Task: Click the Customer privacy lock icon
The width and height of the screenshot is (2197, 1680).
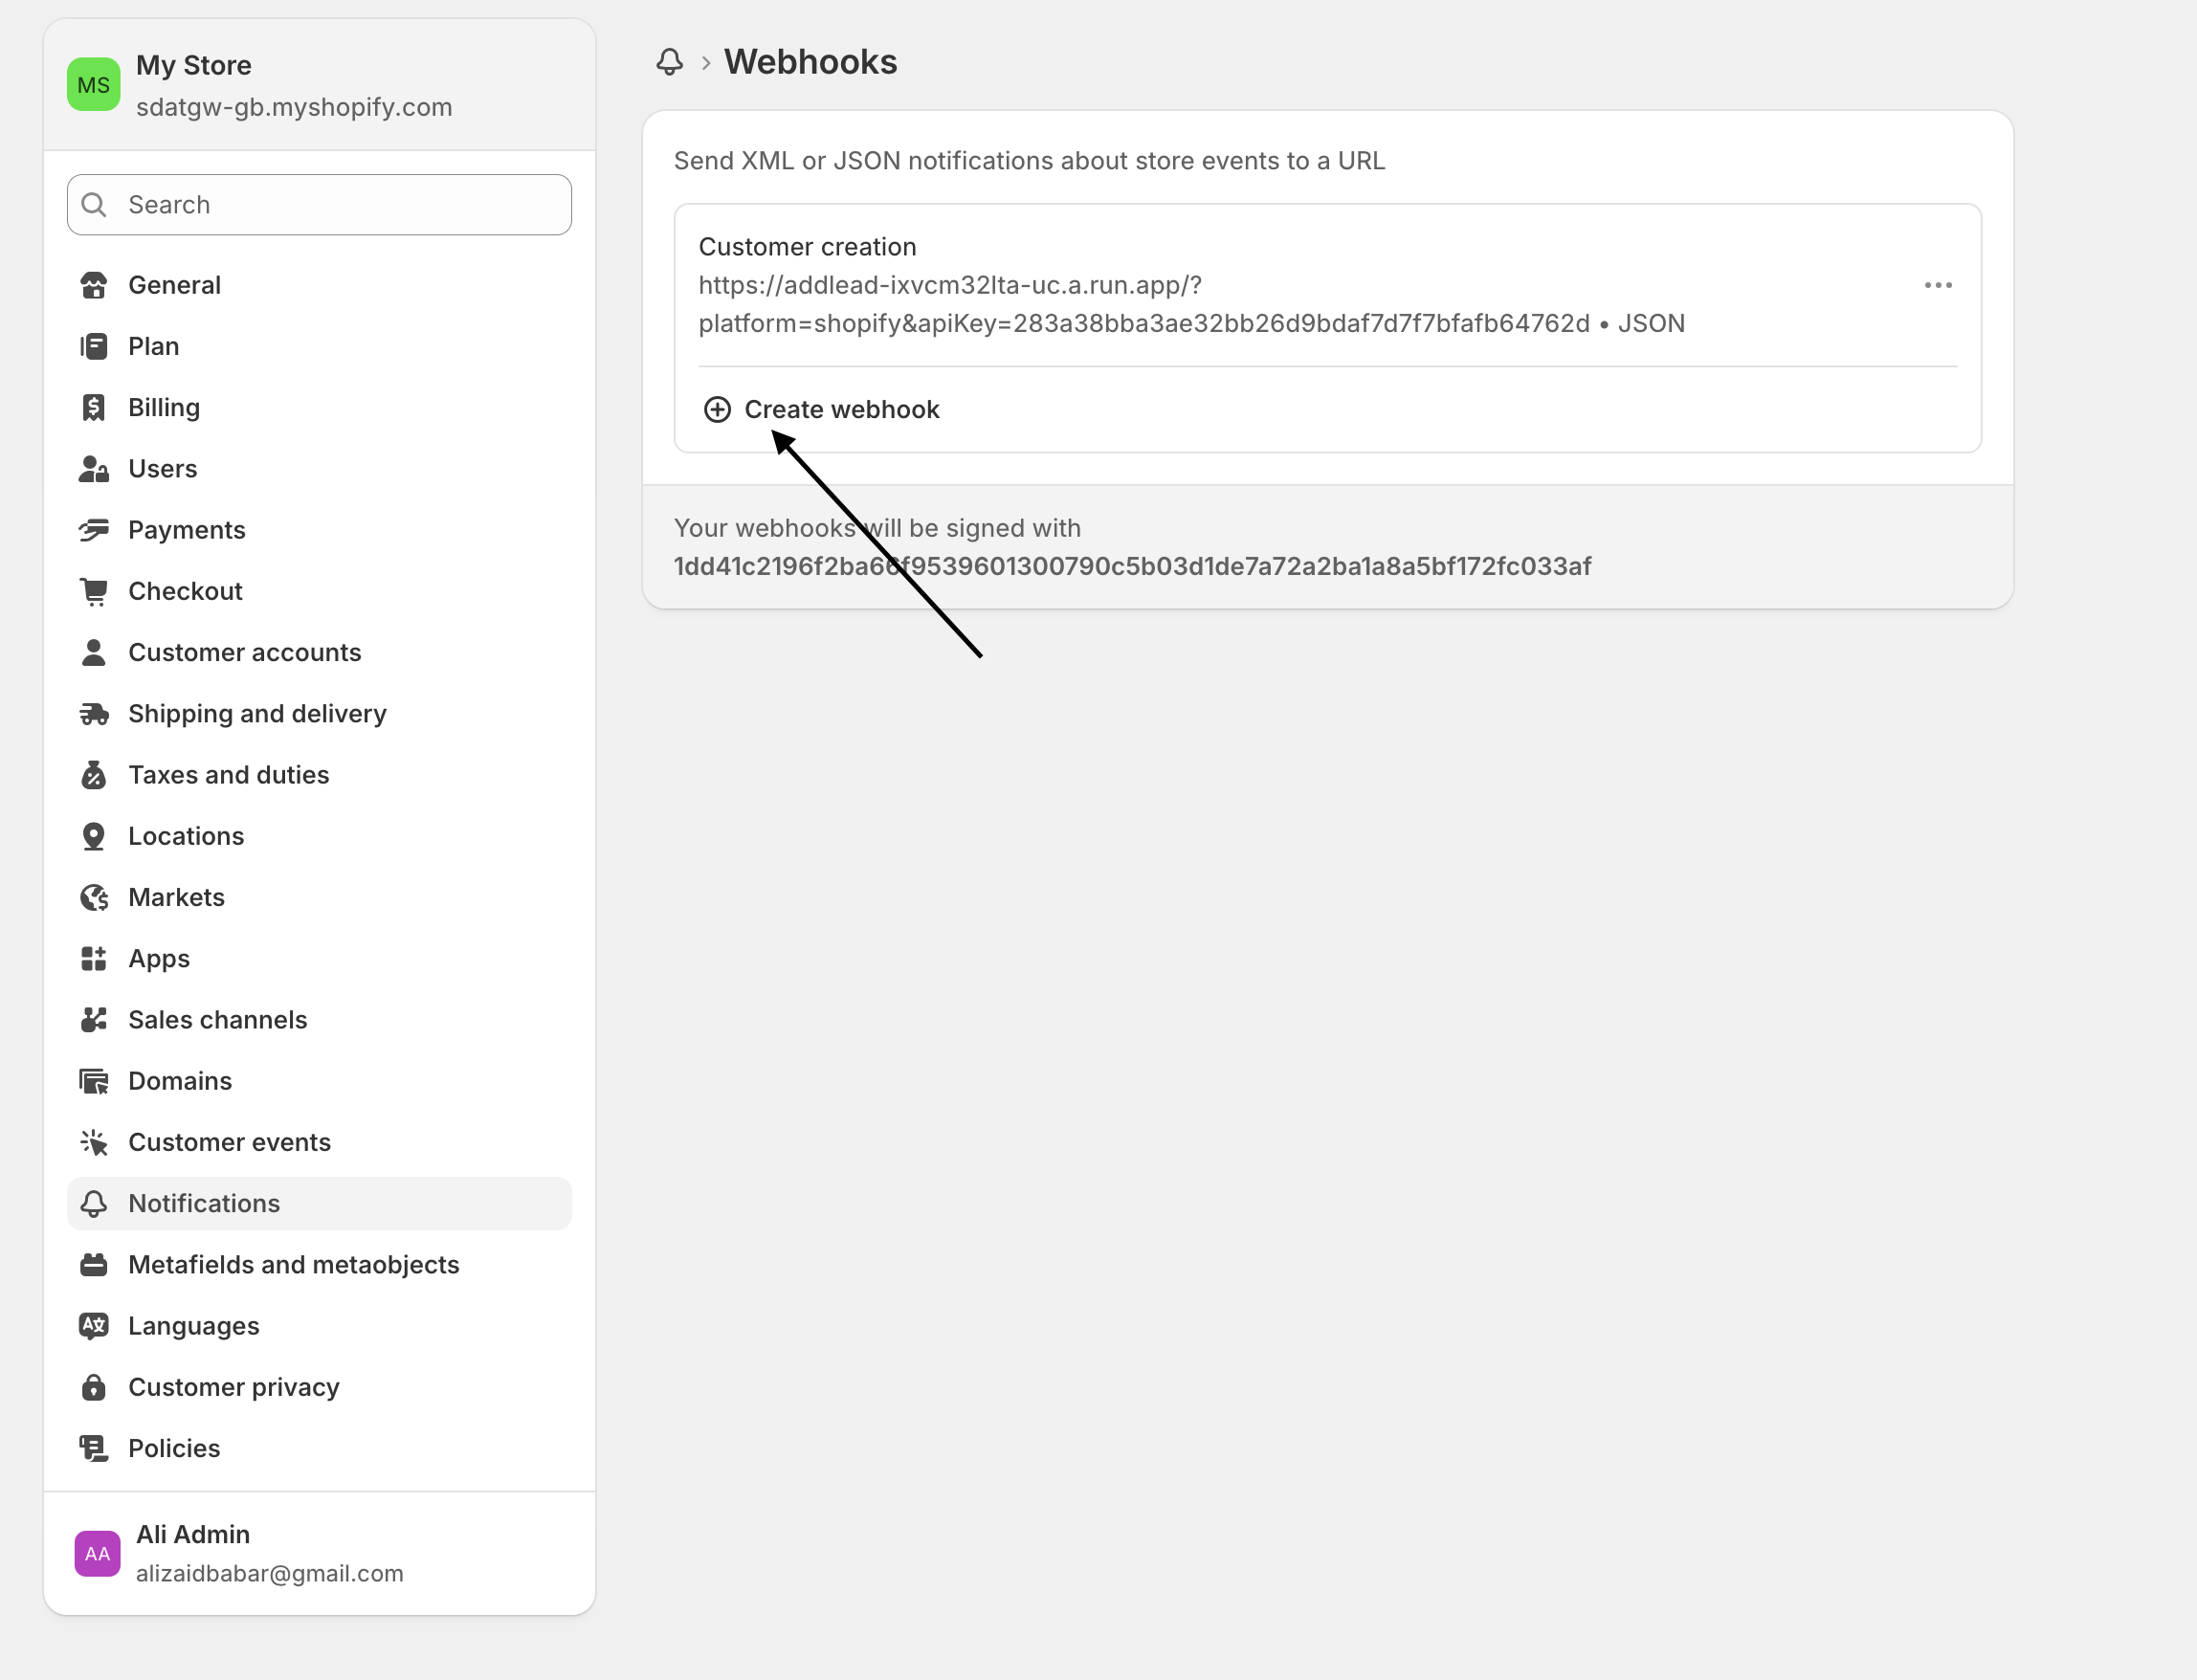Action: 94,1387
